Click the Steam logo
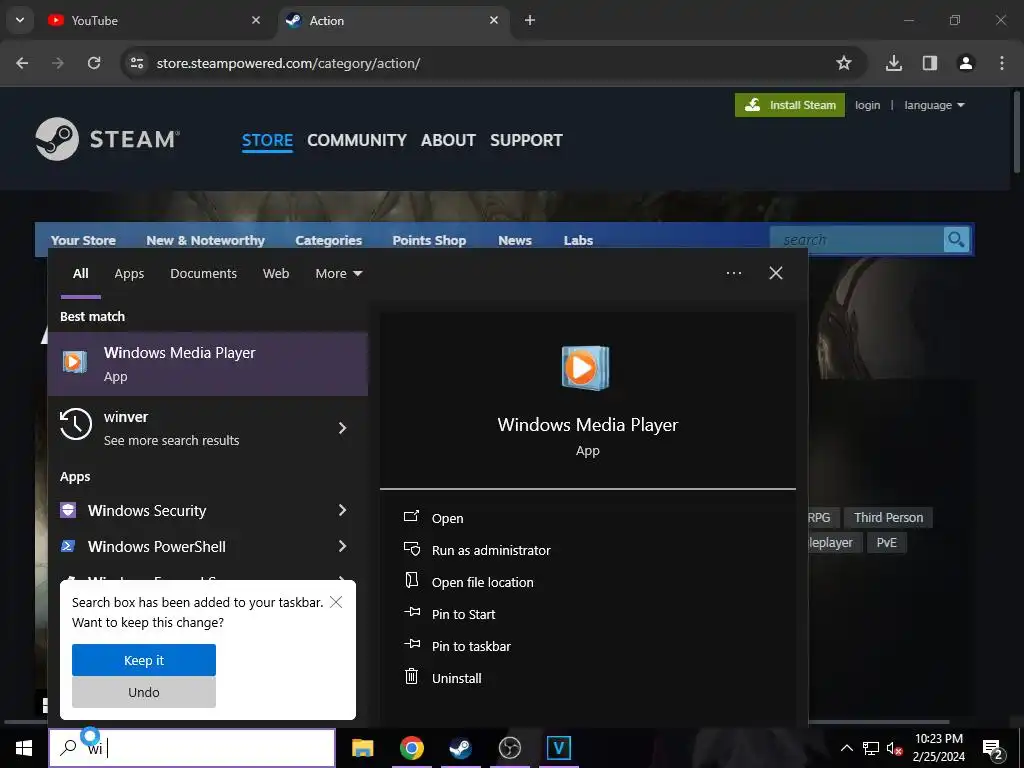1024x768 pixels. pos(107,139)
